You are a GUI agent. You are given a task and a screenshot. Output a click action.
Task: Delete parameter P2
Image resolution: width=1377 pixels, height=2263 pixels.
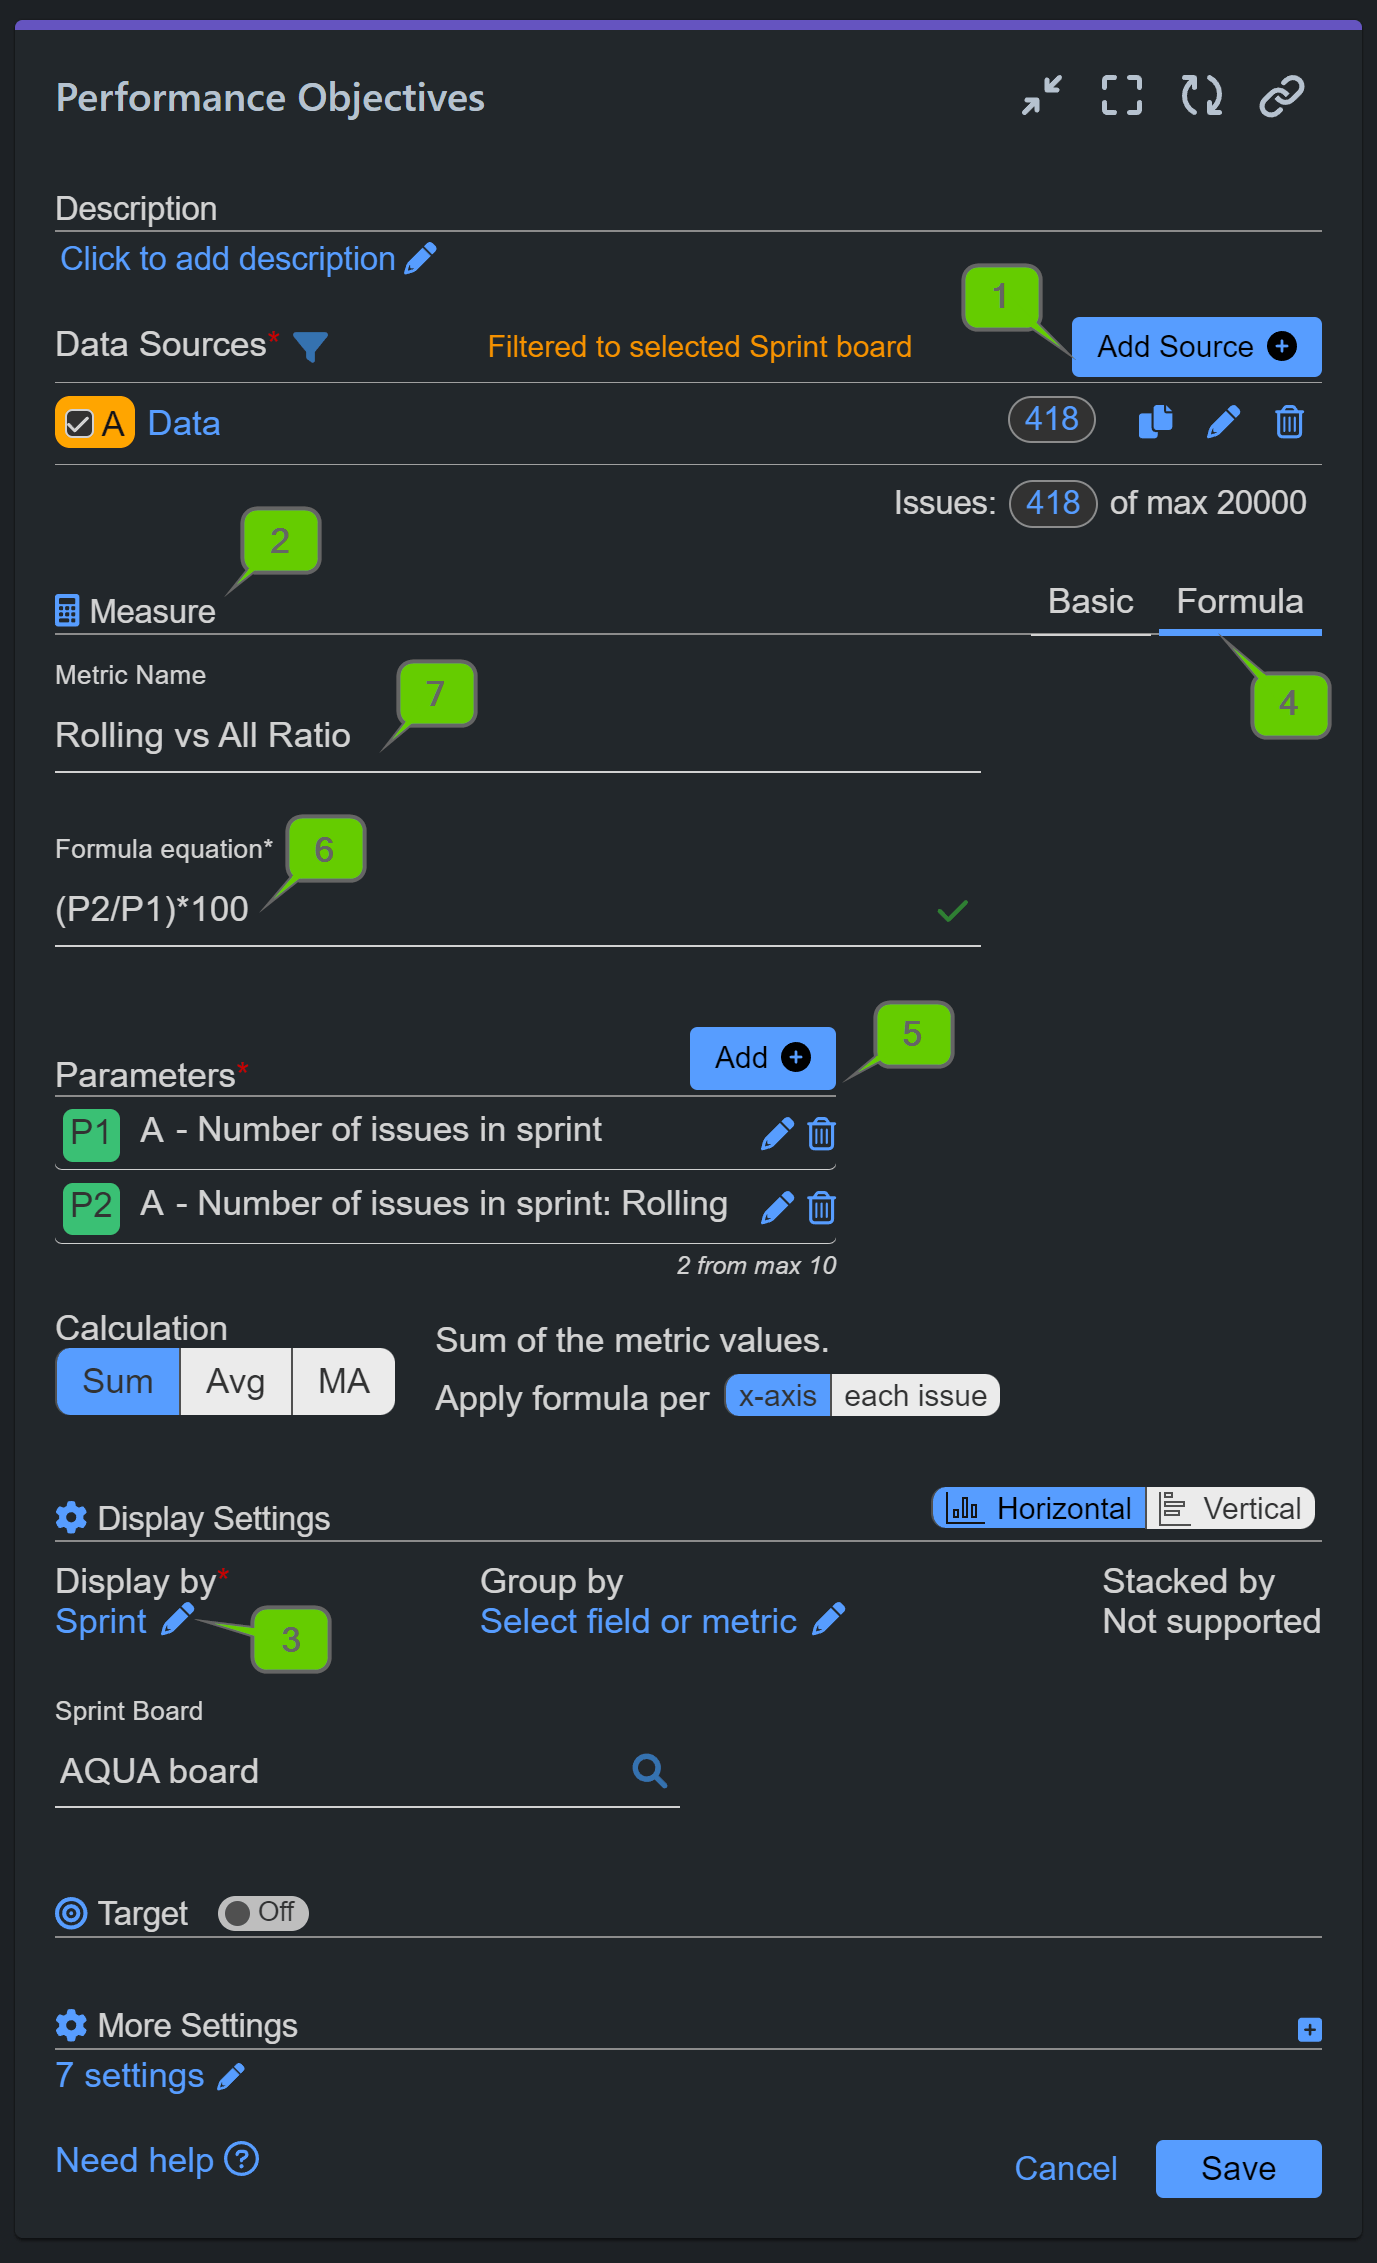820,1207
